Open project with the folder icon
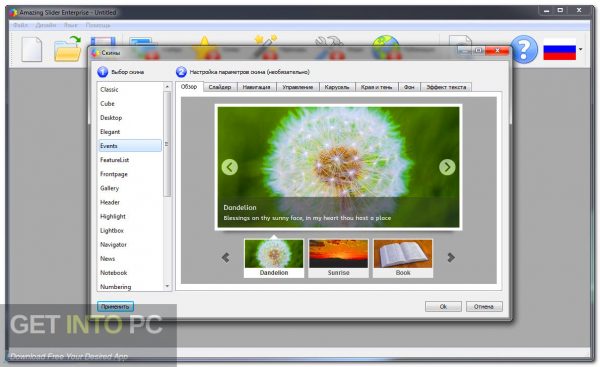Viewport: 600px width, 367px height. point(68,49)
